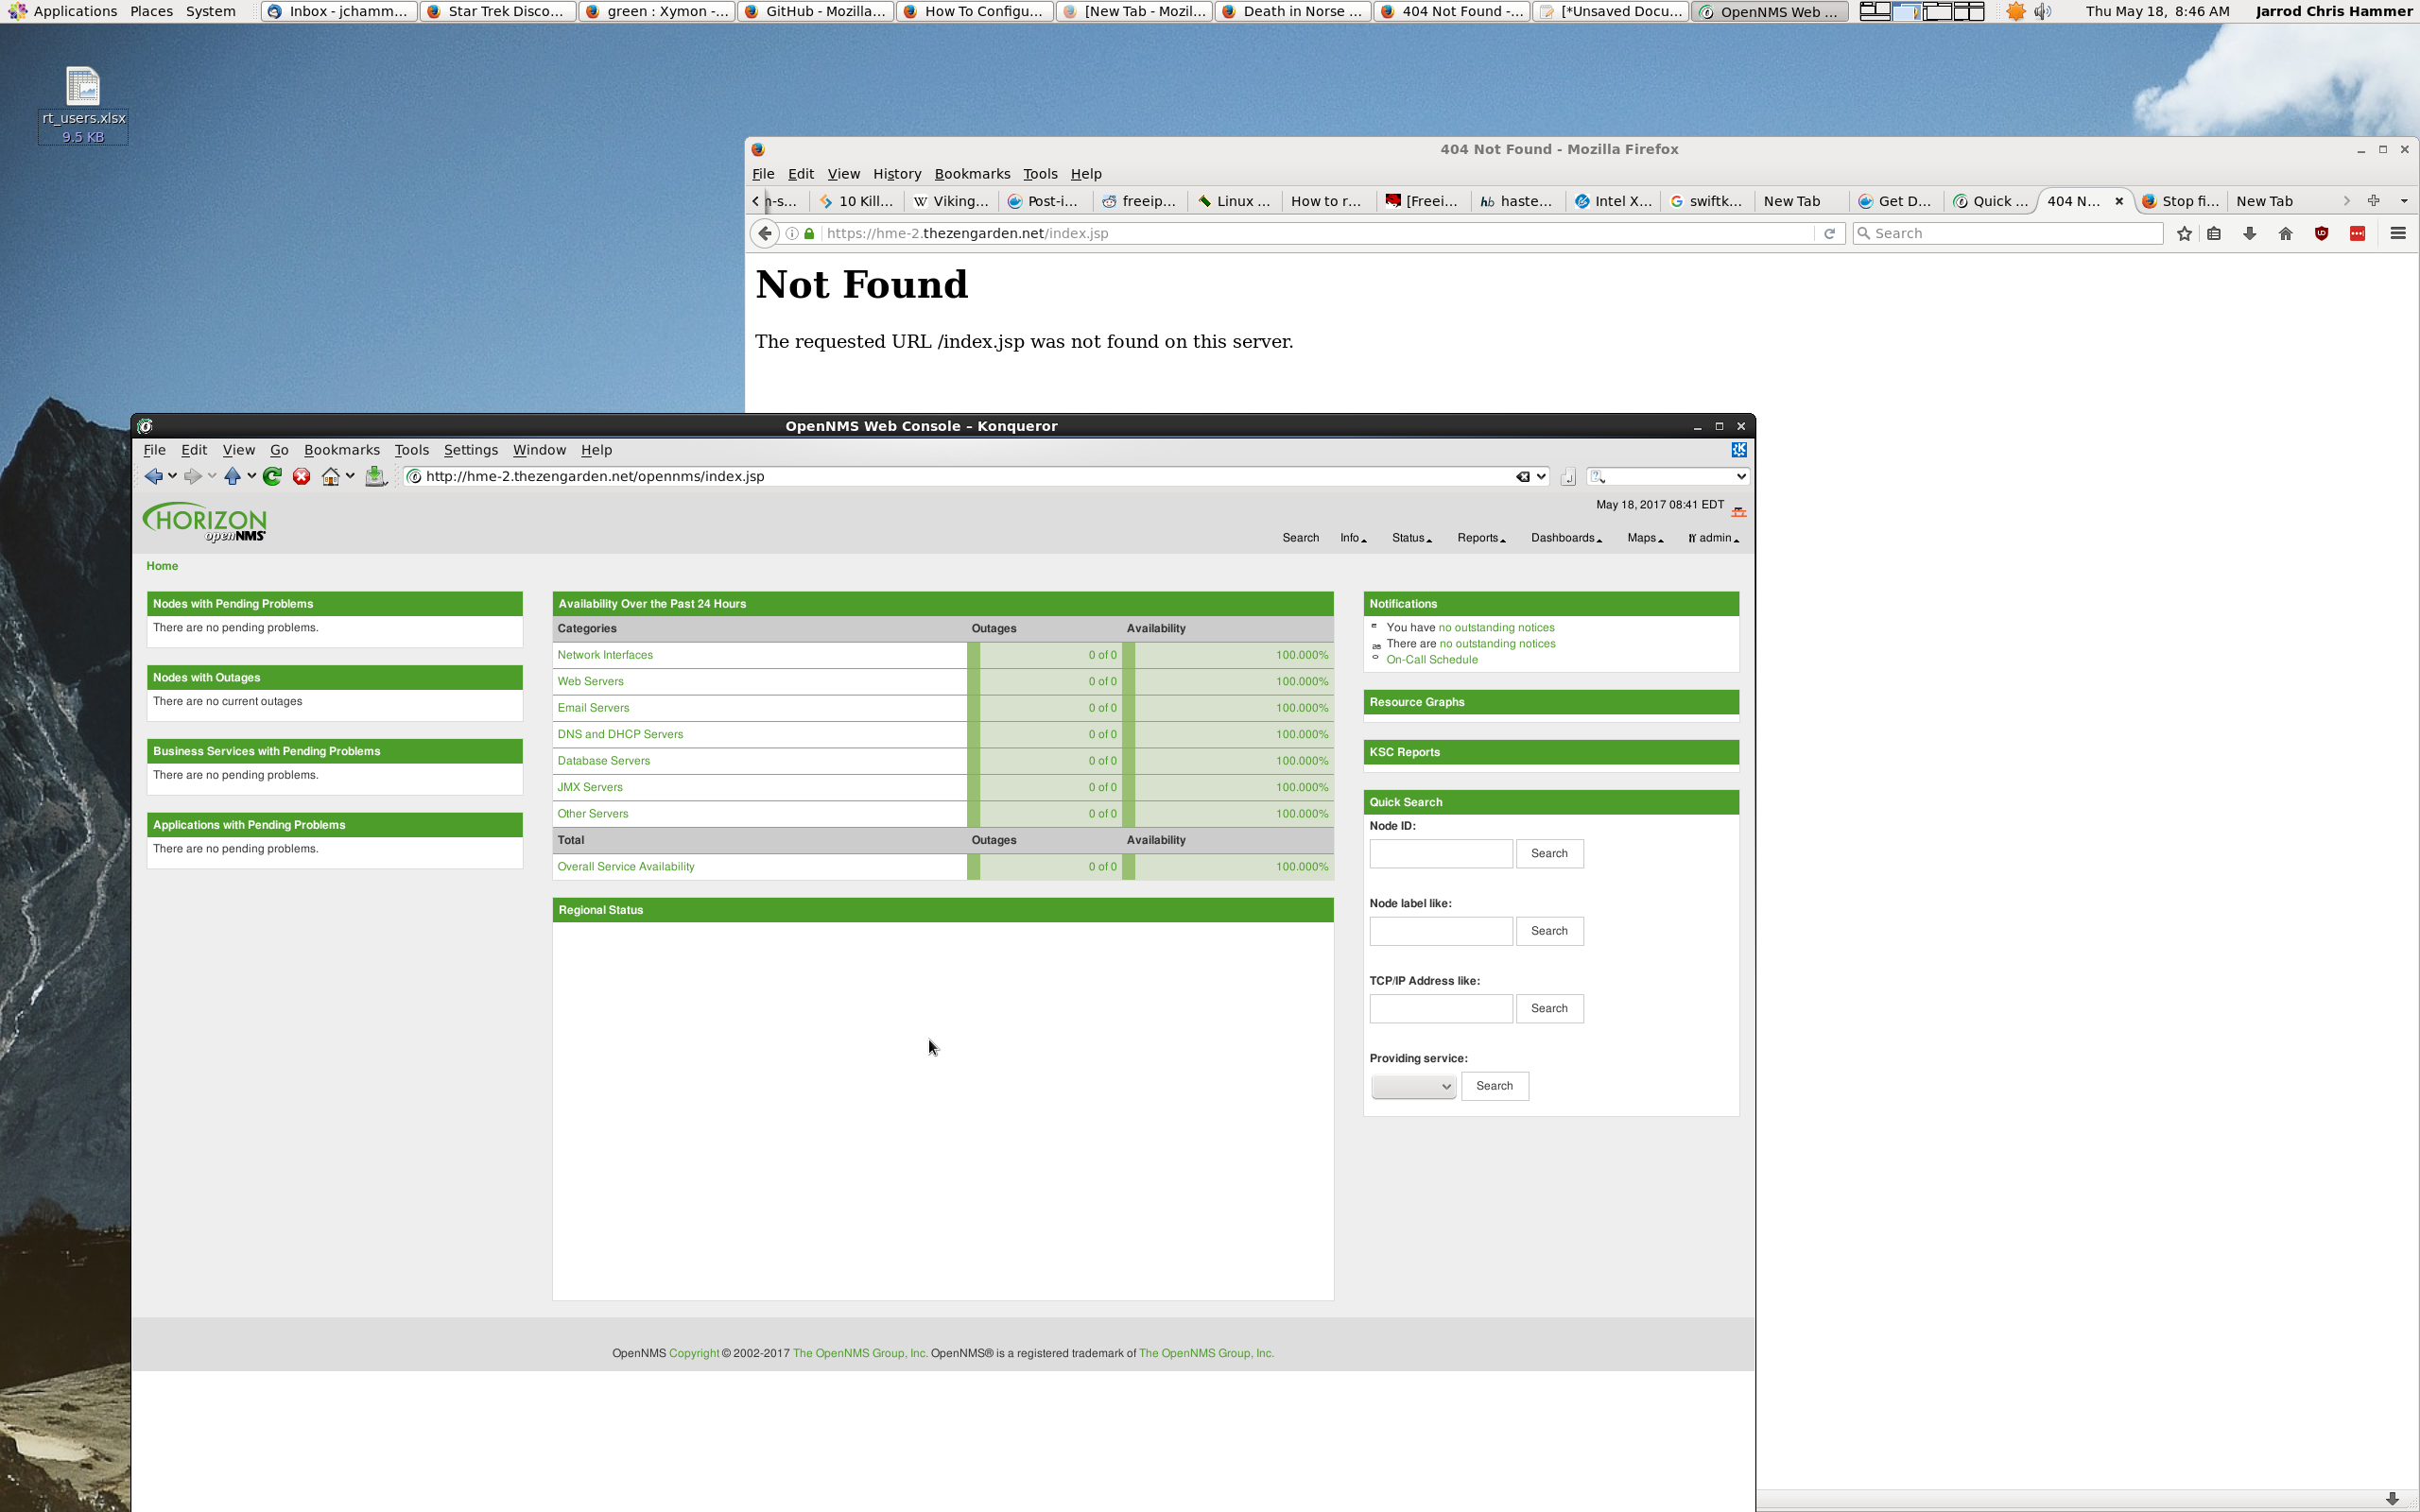
Task: Click Search button for Node ID
Action: tap(1549, 854)
